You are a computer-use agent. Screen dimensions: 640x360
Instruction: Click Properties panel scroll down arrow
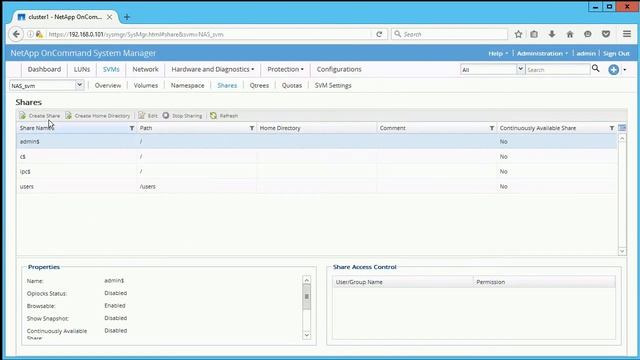click(x=307, y=335)
